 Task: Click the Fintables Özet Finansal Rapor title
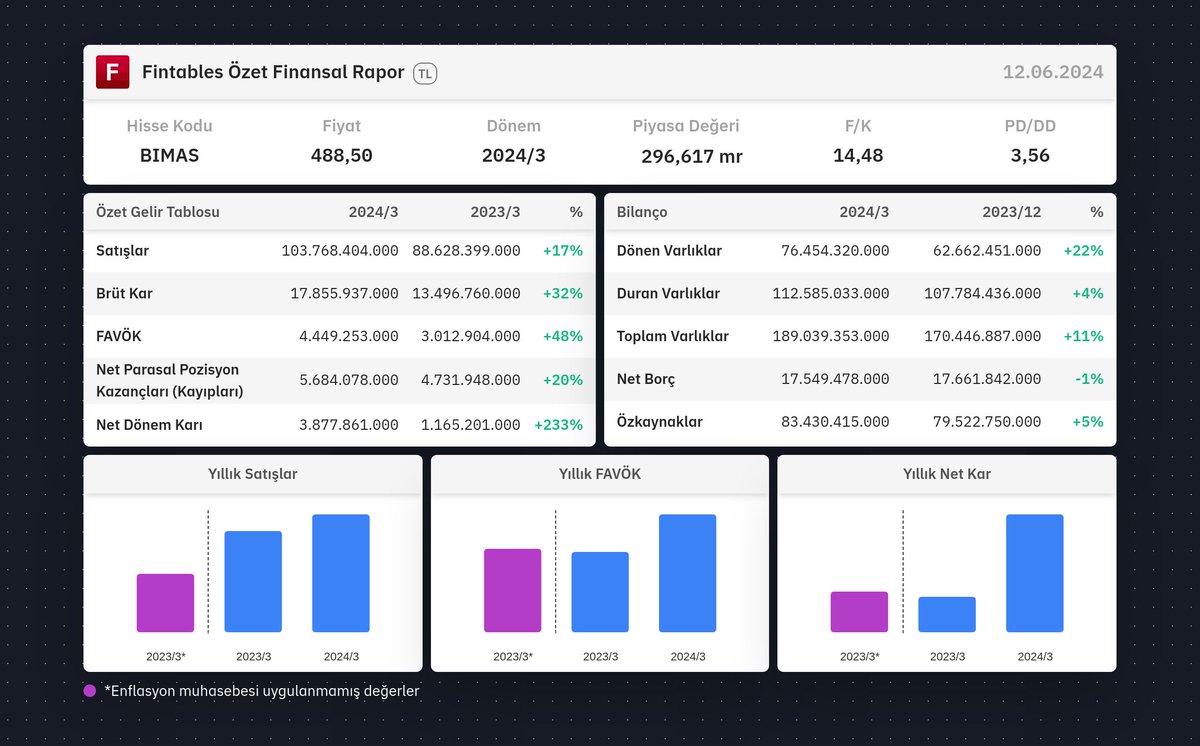[x=273, y=72]
